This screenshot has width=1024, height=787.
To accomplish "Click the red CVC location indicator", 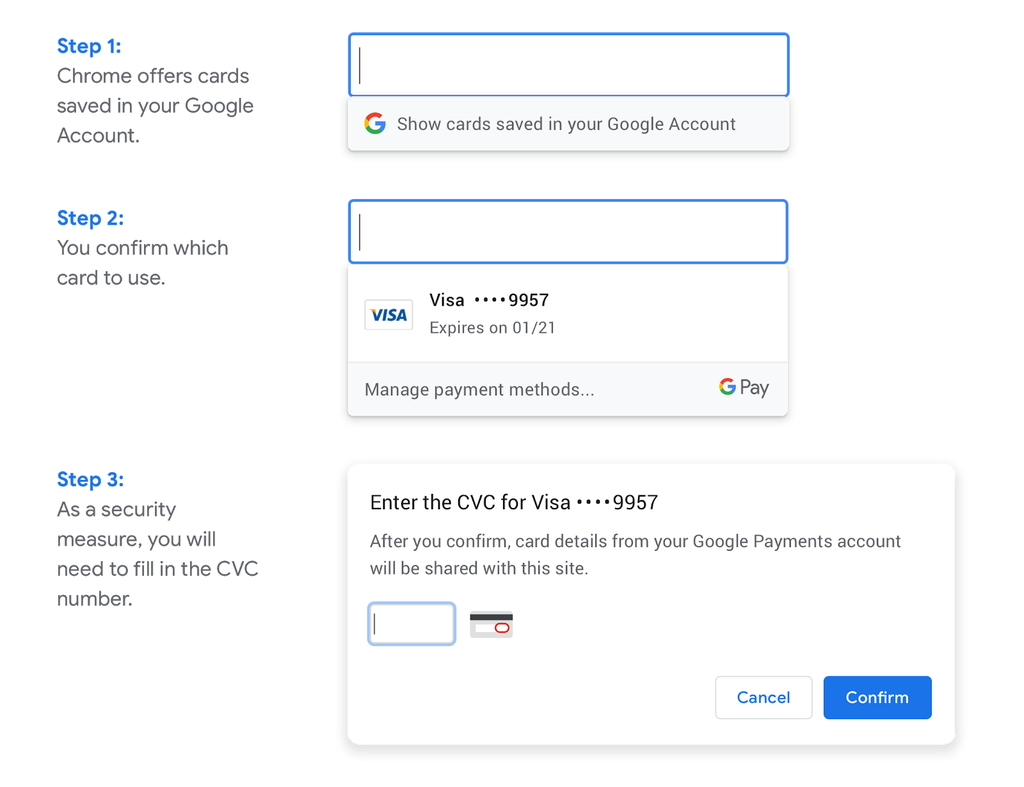I will [x=500, y=630].
